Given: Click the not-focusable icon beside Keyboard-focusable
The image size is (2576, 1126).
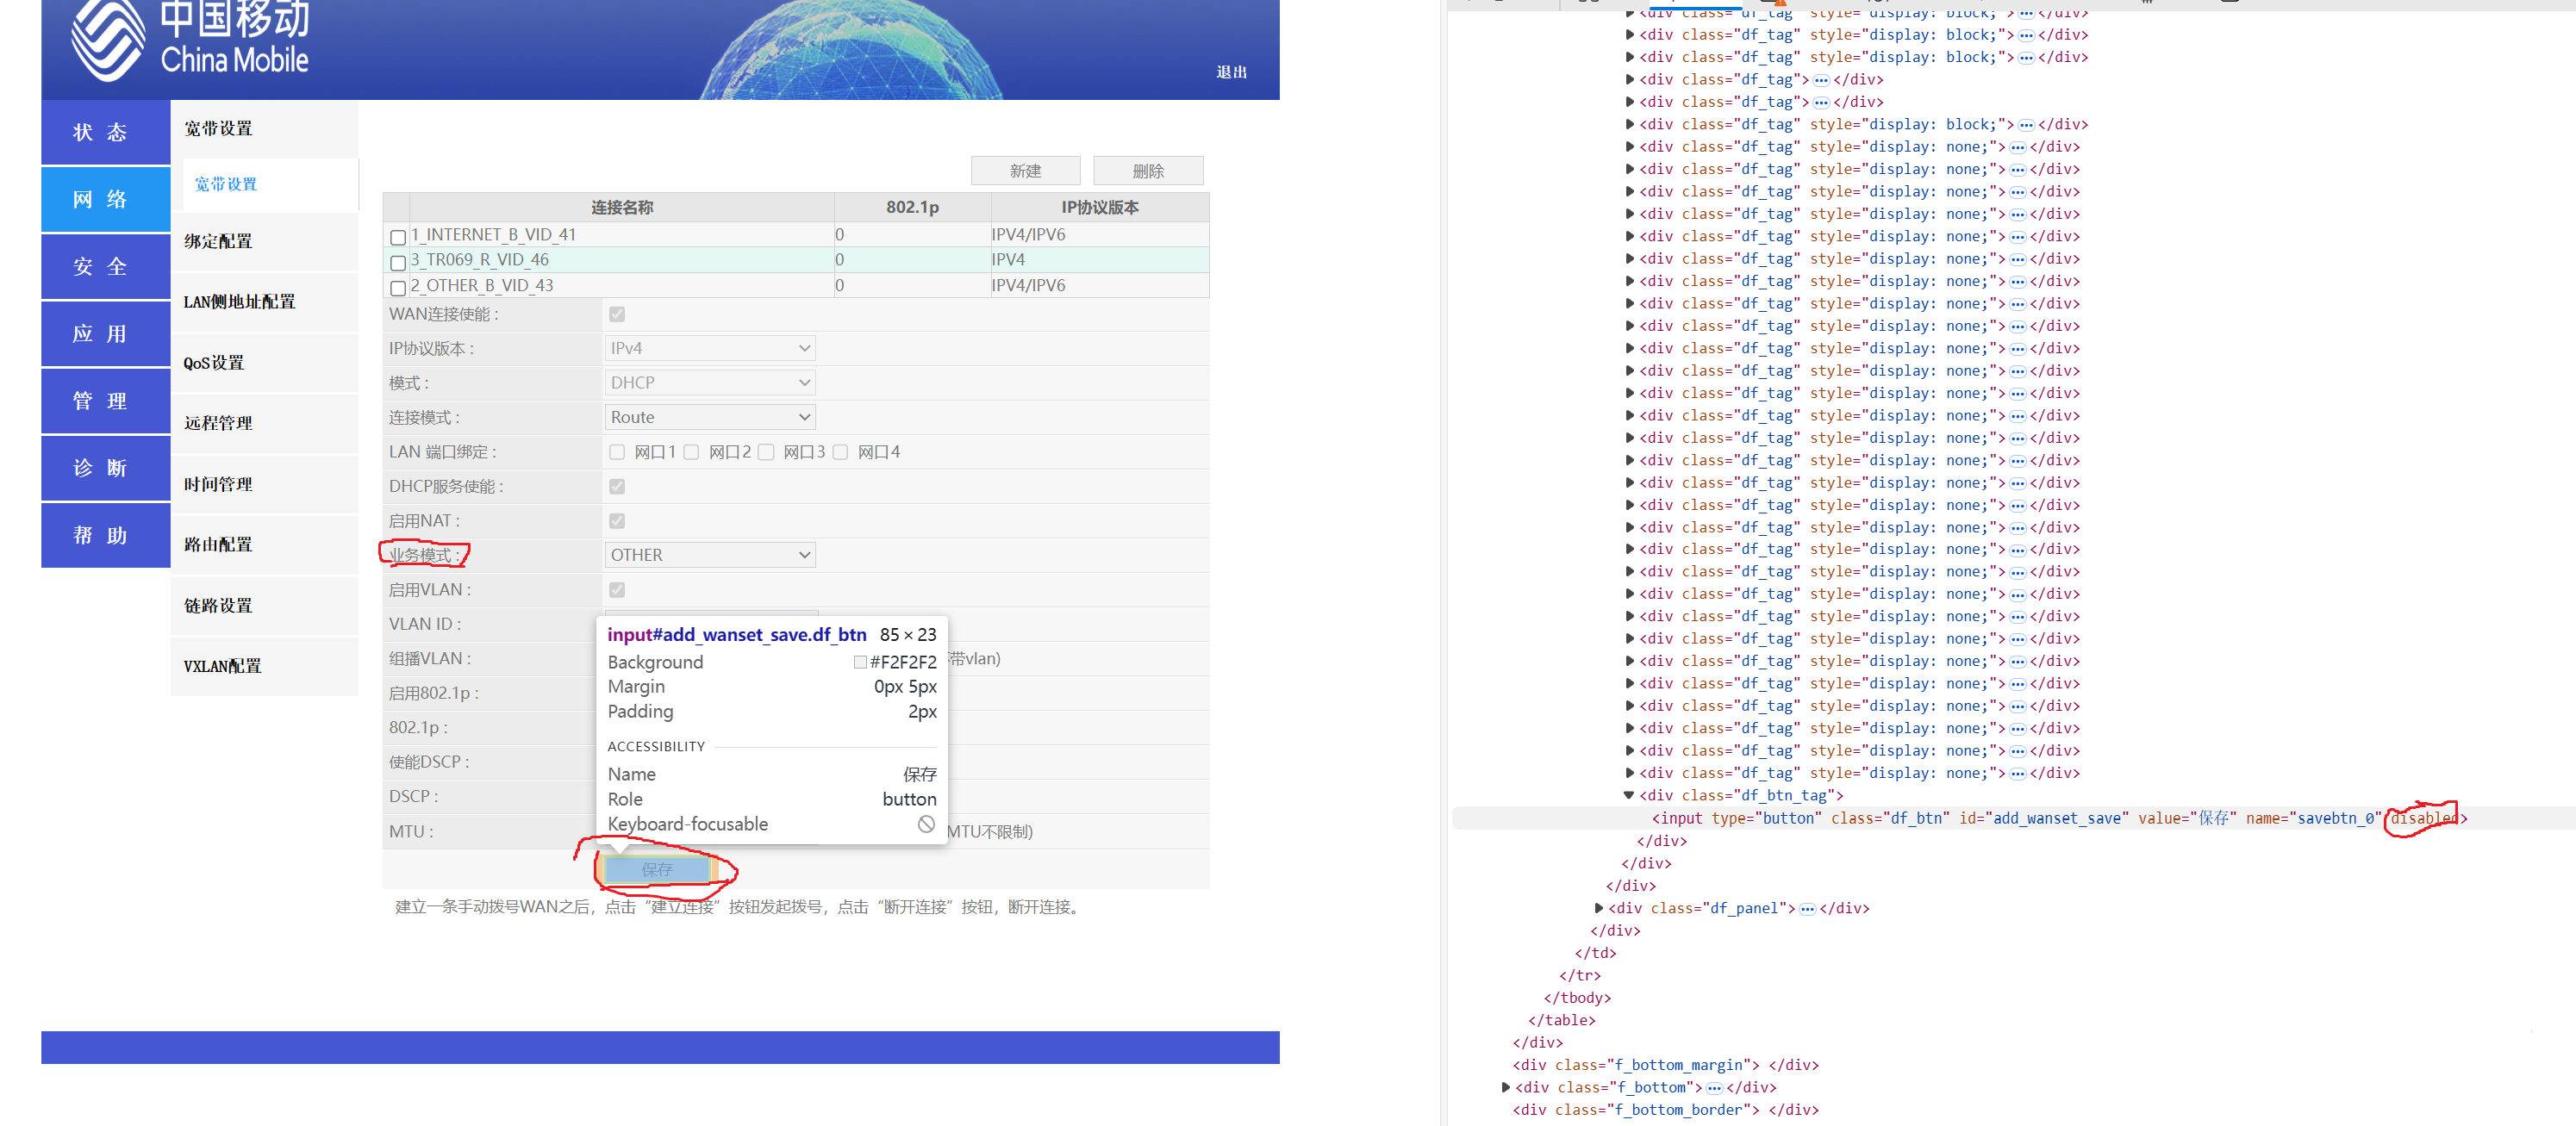Looking at the screenshot, I should click(926, 824).
